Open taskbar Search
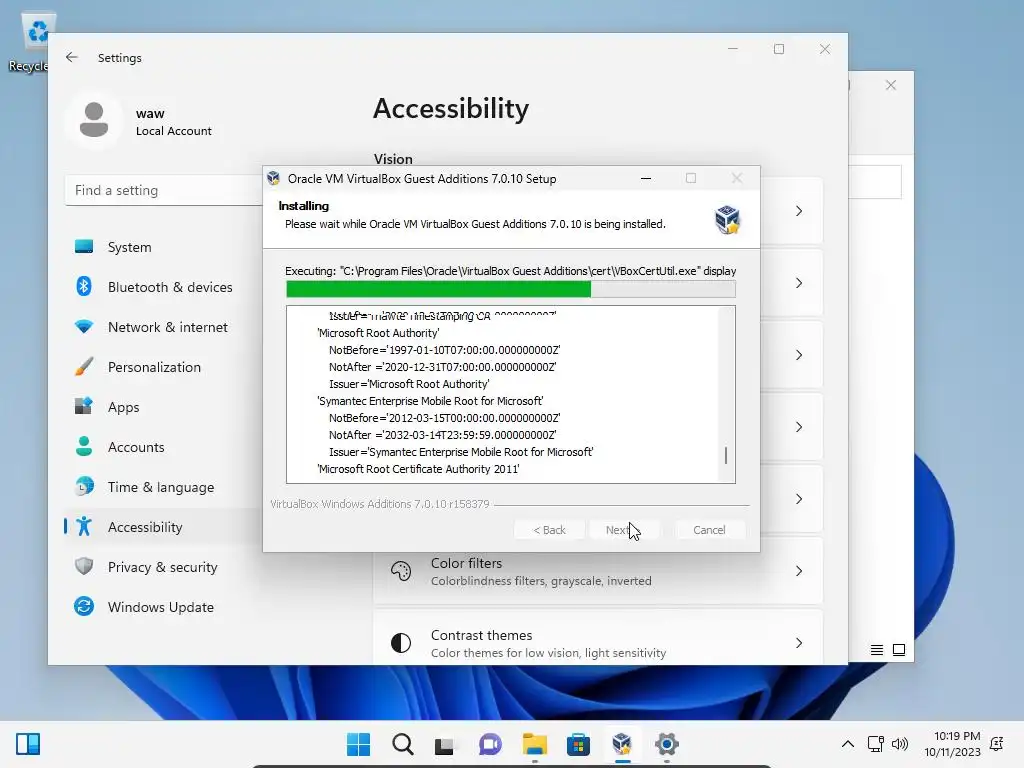 403,744
